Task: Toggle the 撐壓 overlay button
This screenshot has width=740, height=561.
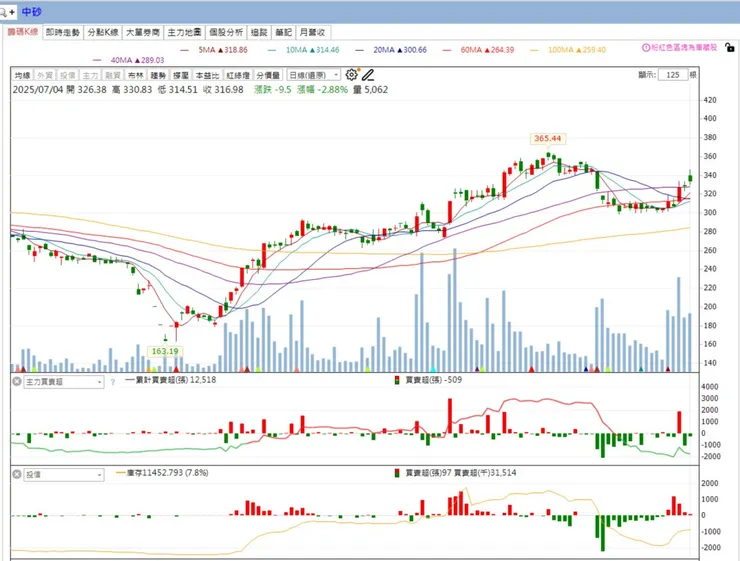Action: click(181, 75)
